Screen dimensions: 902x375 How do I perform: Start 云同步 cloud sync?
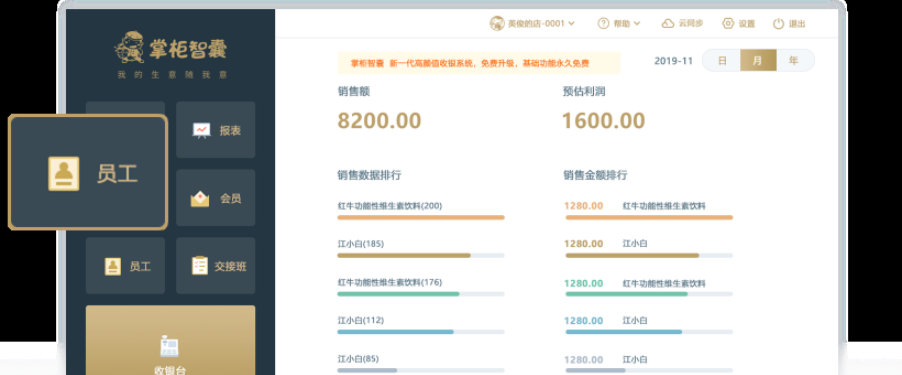click(x=682, y=24)
